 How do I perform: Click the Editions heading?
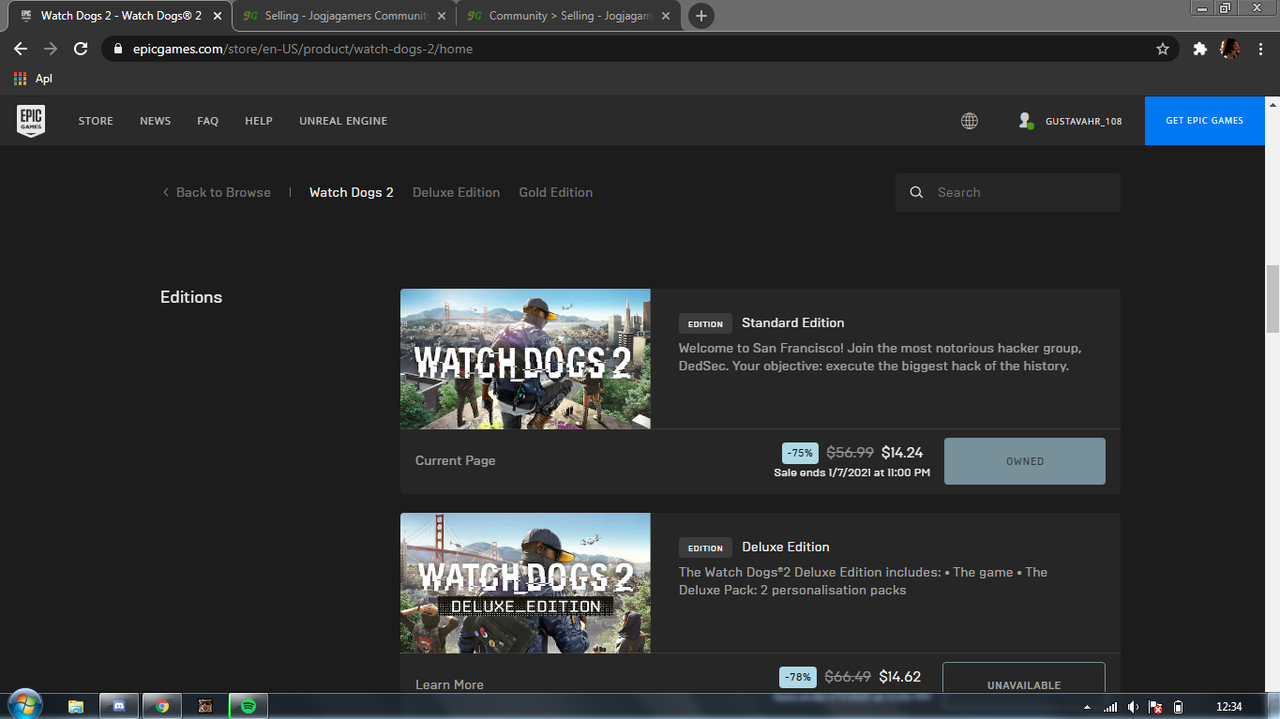tap(191, 297)
